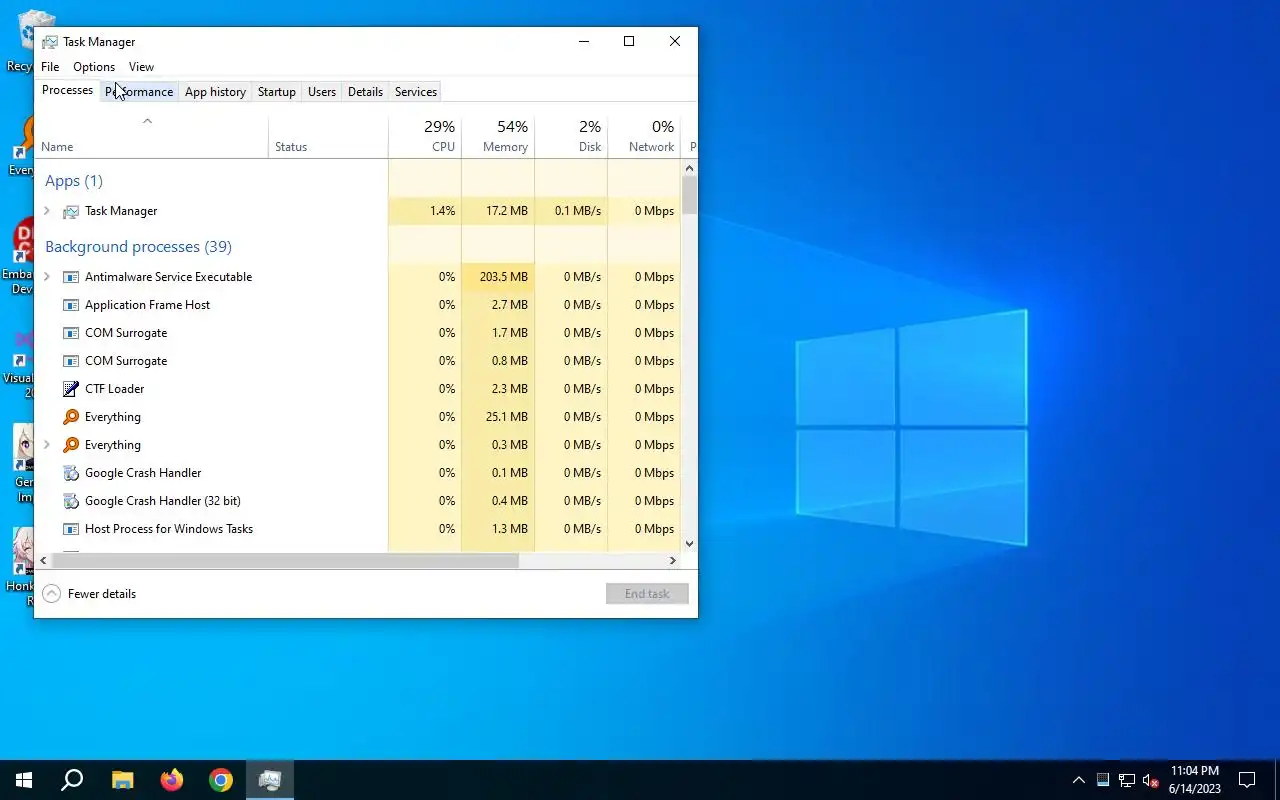Switch to the Services tab
This screenshot has height=800, width=1280.
(x=416, y=92)
